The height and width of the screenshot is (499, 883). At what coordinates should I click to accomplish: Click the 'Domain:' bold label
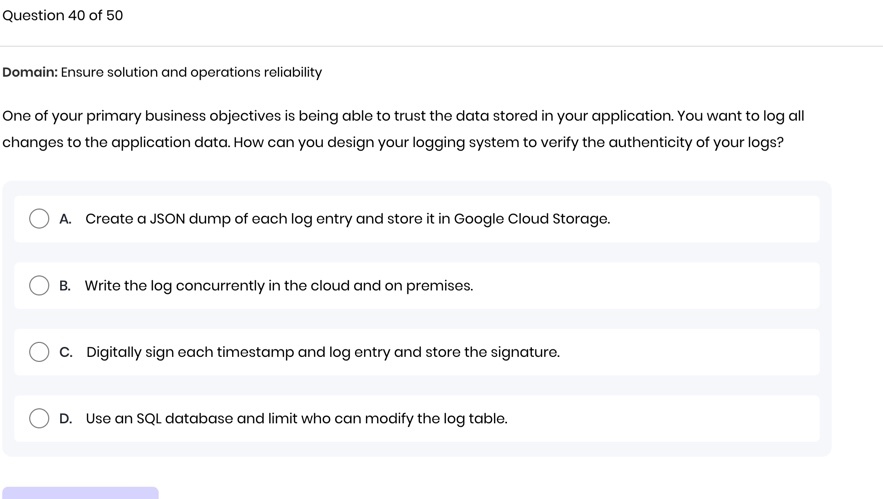pyautogui.click(x=29, y=73)
